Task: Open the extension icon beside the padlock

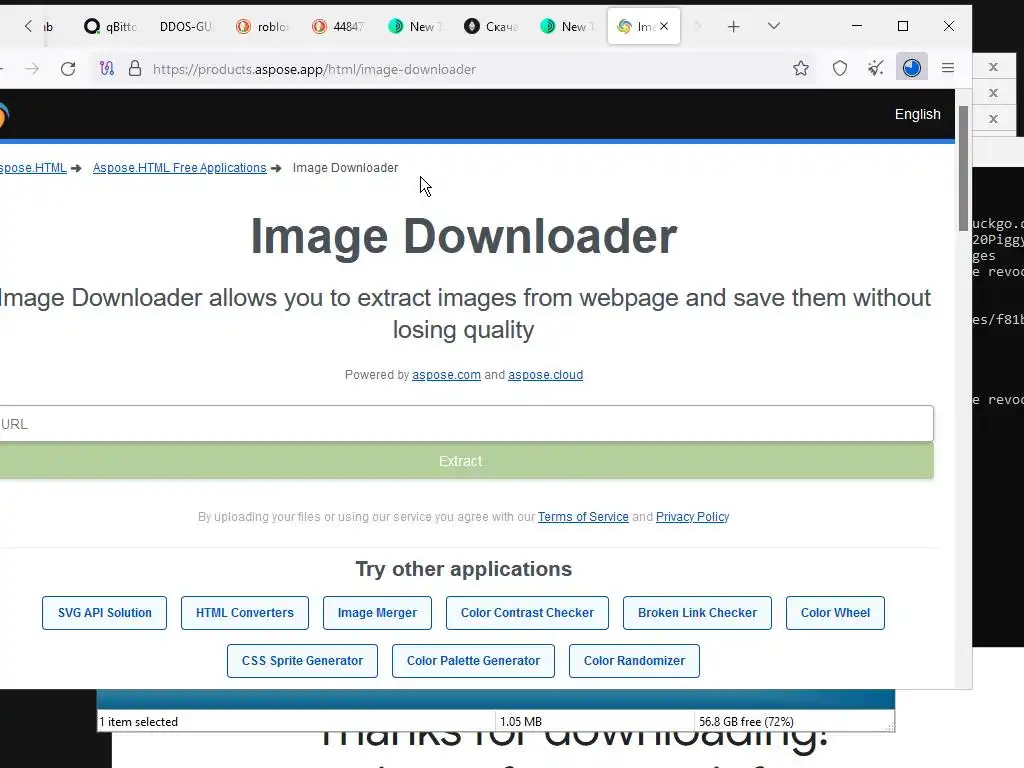Action: point(106,69)
